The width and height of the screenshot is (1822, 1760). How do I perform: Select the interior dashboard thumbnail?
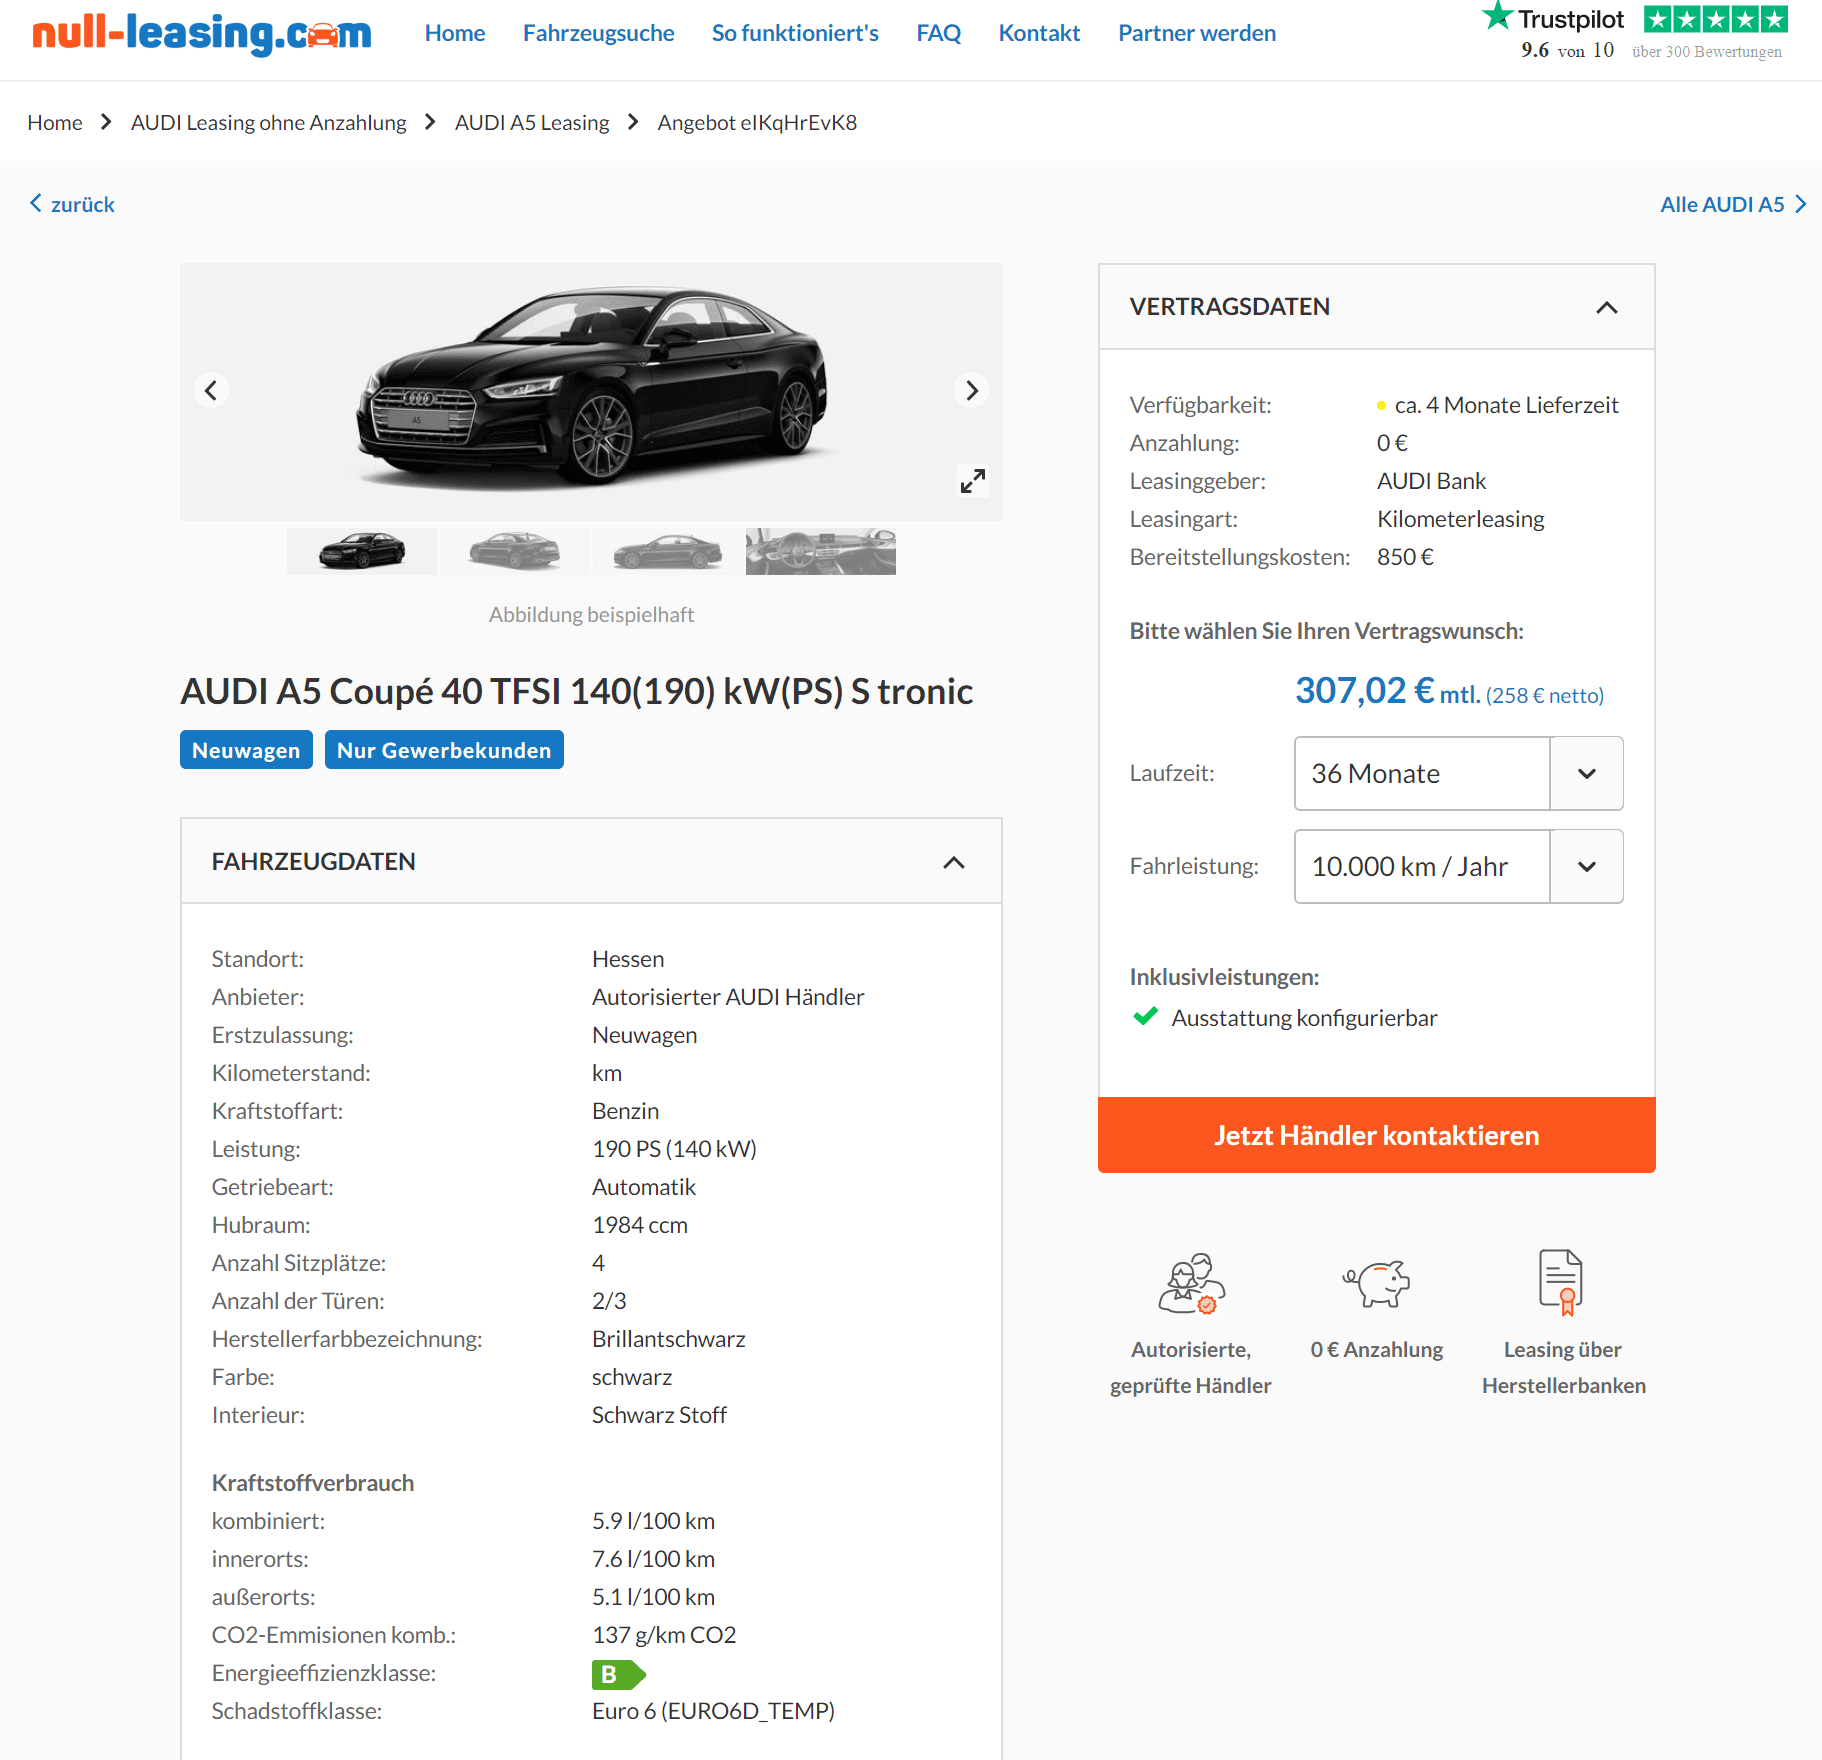tap(820, 551)
